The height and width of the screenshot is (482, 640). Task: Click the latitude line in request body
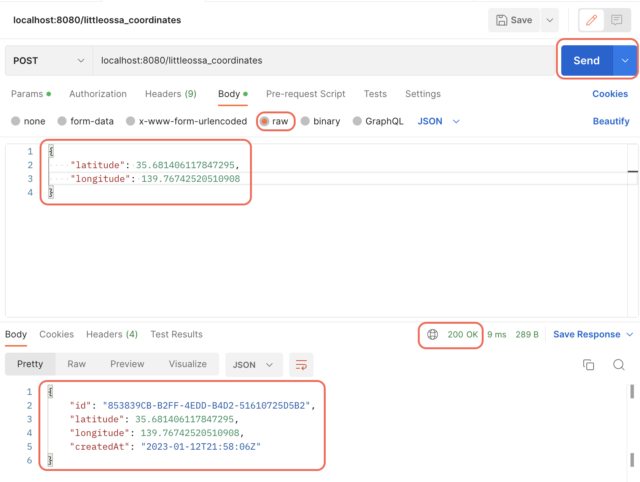[155, 165]
